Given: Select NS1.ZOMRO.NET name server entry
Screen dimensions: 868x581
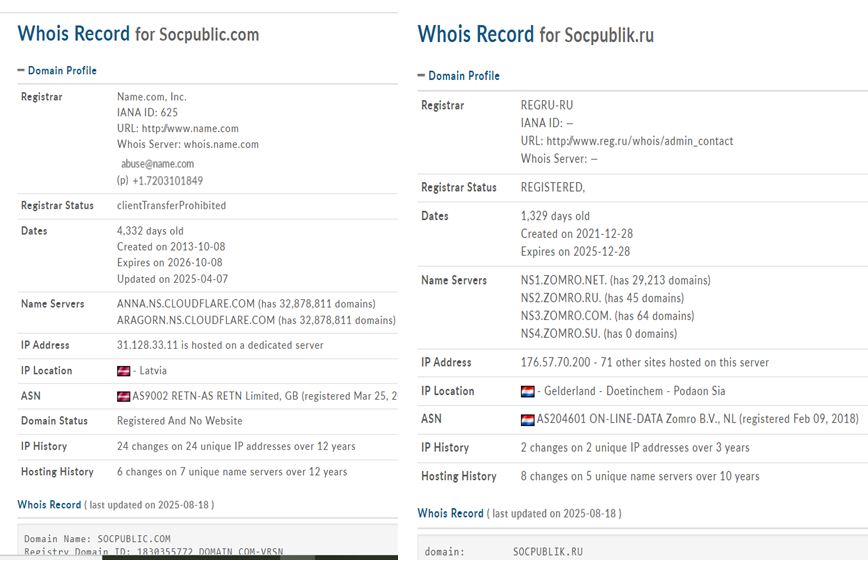Looking at the screenshot, I should (616, 281).
